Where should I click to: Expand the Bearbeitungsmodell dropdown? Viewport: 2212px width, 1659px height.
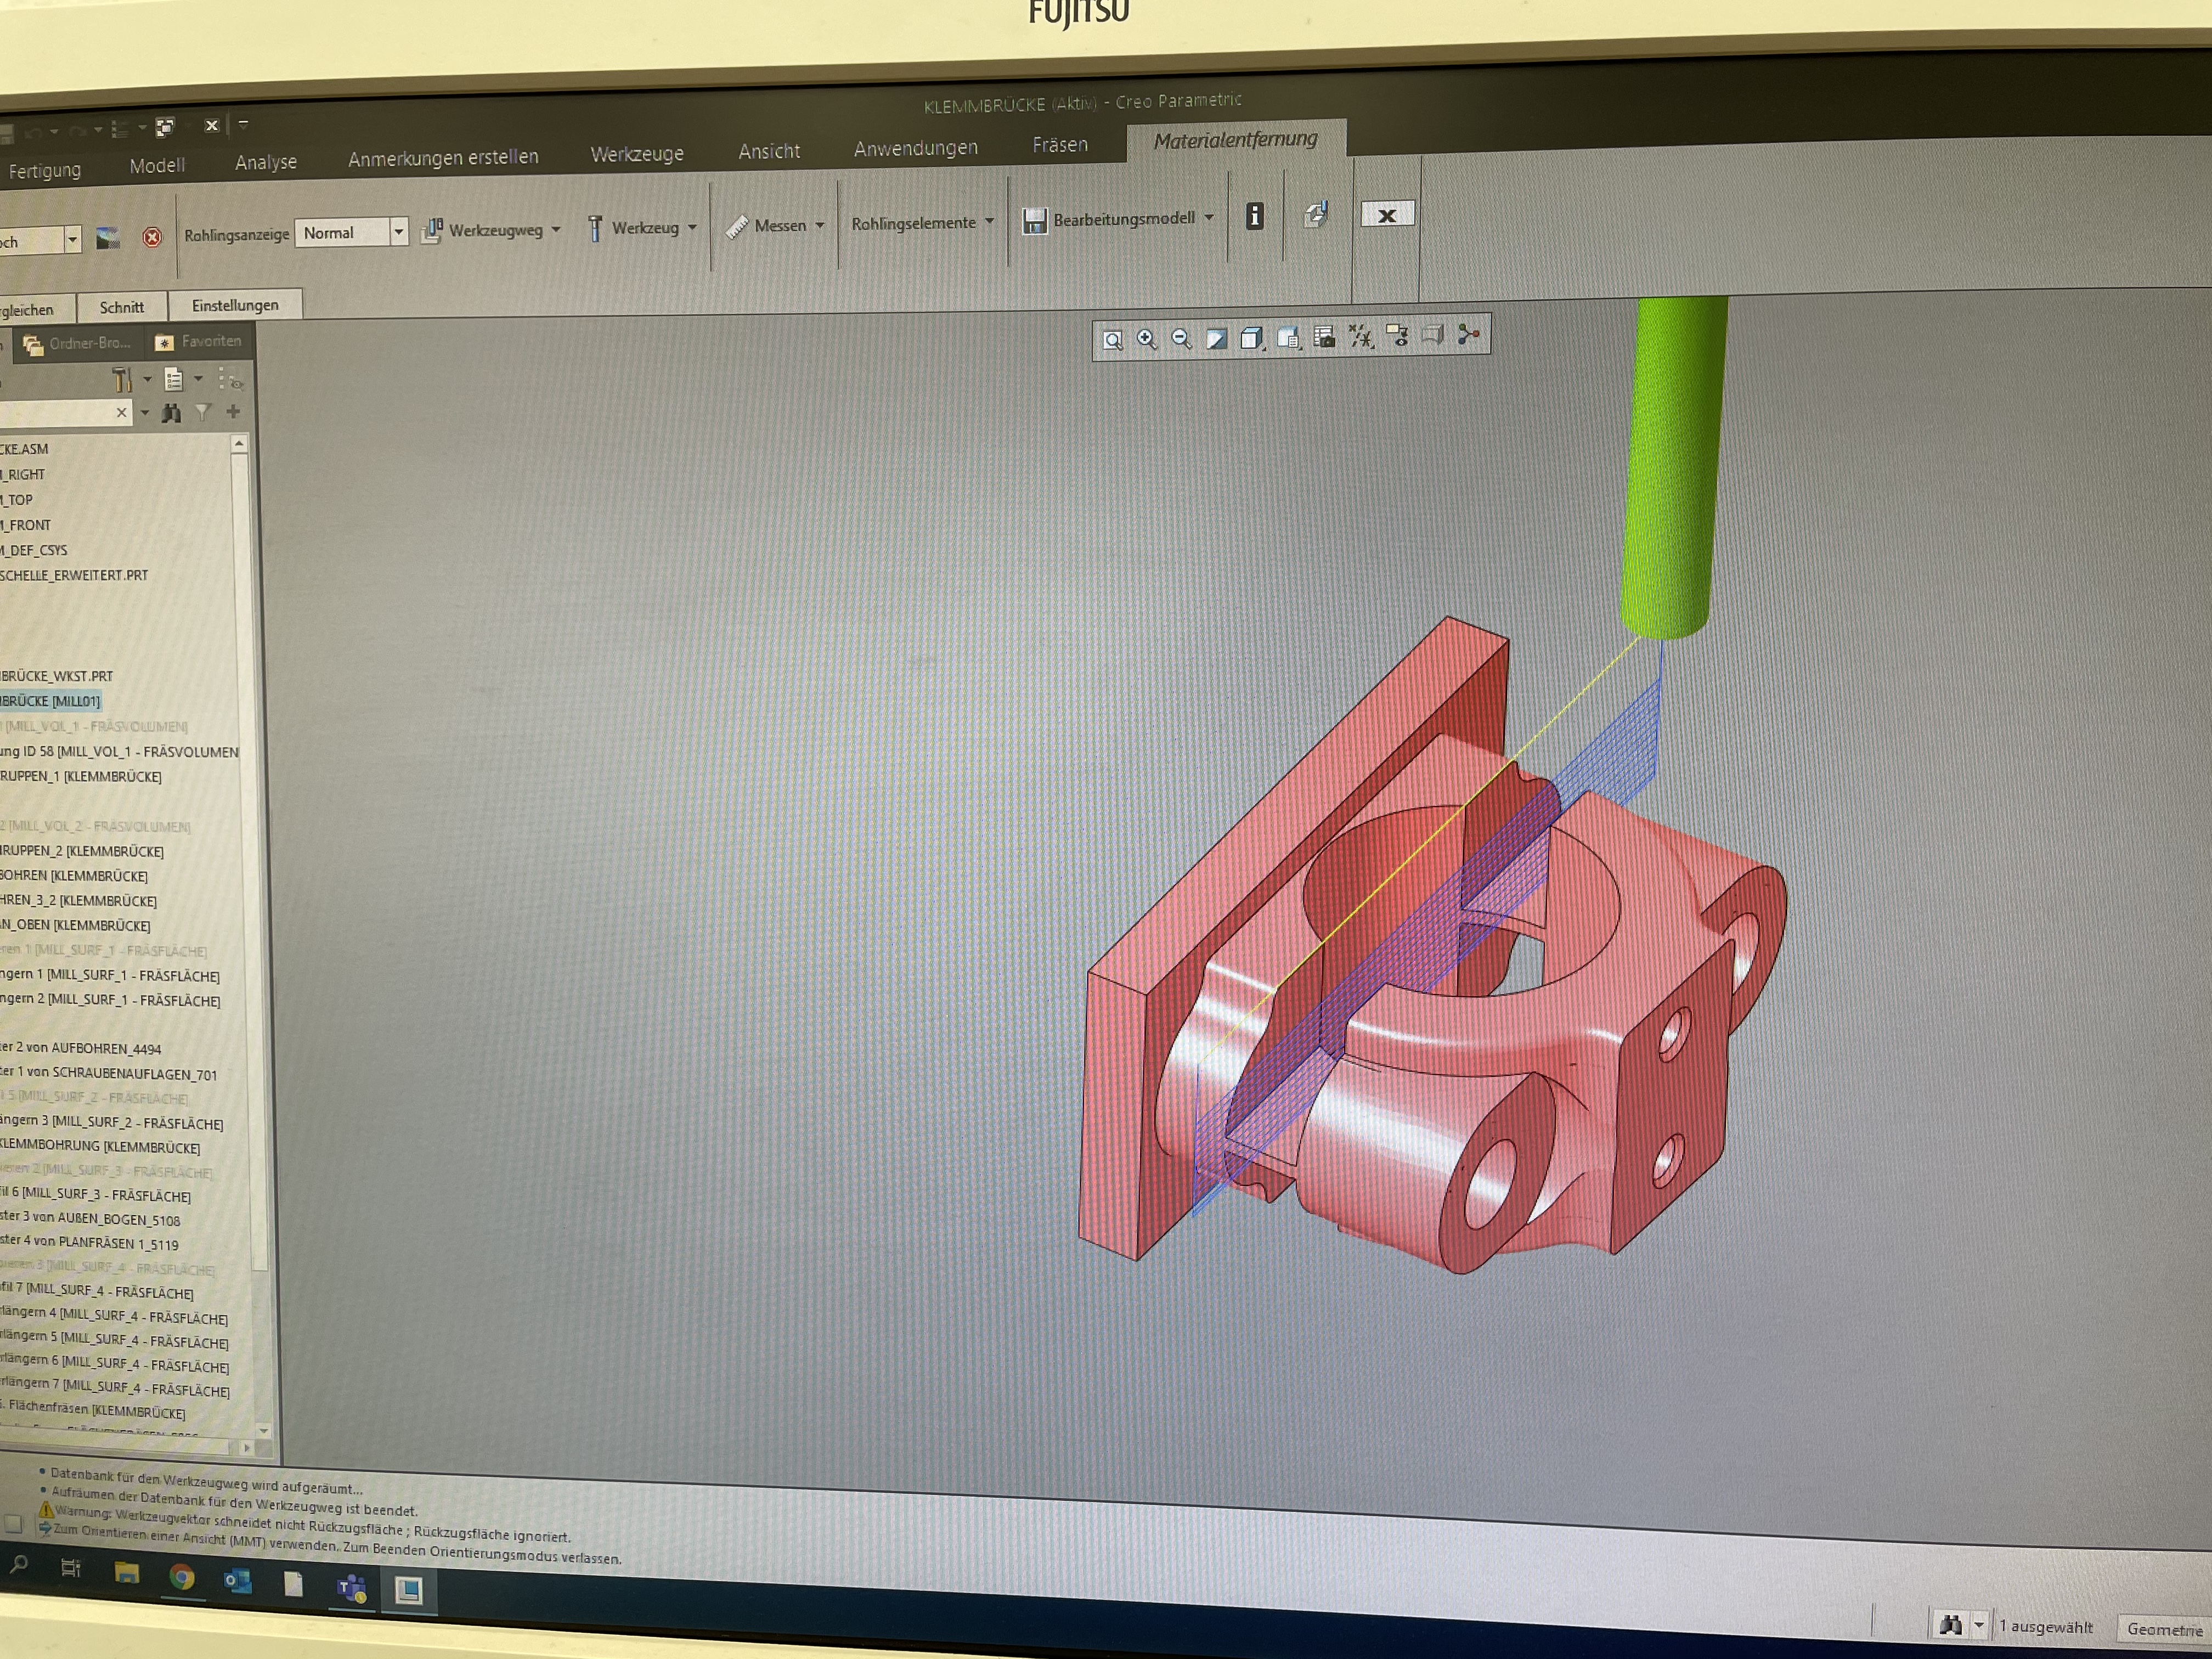(1209, 217)
